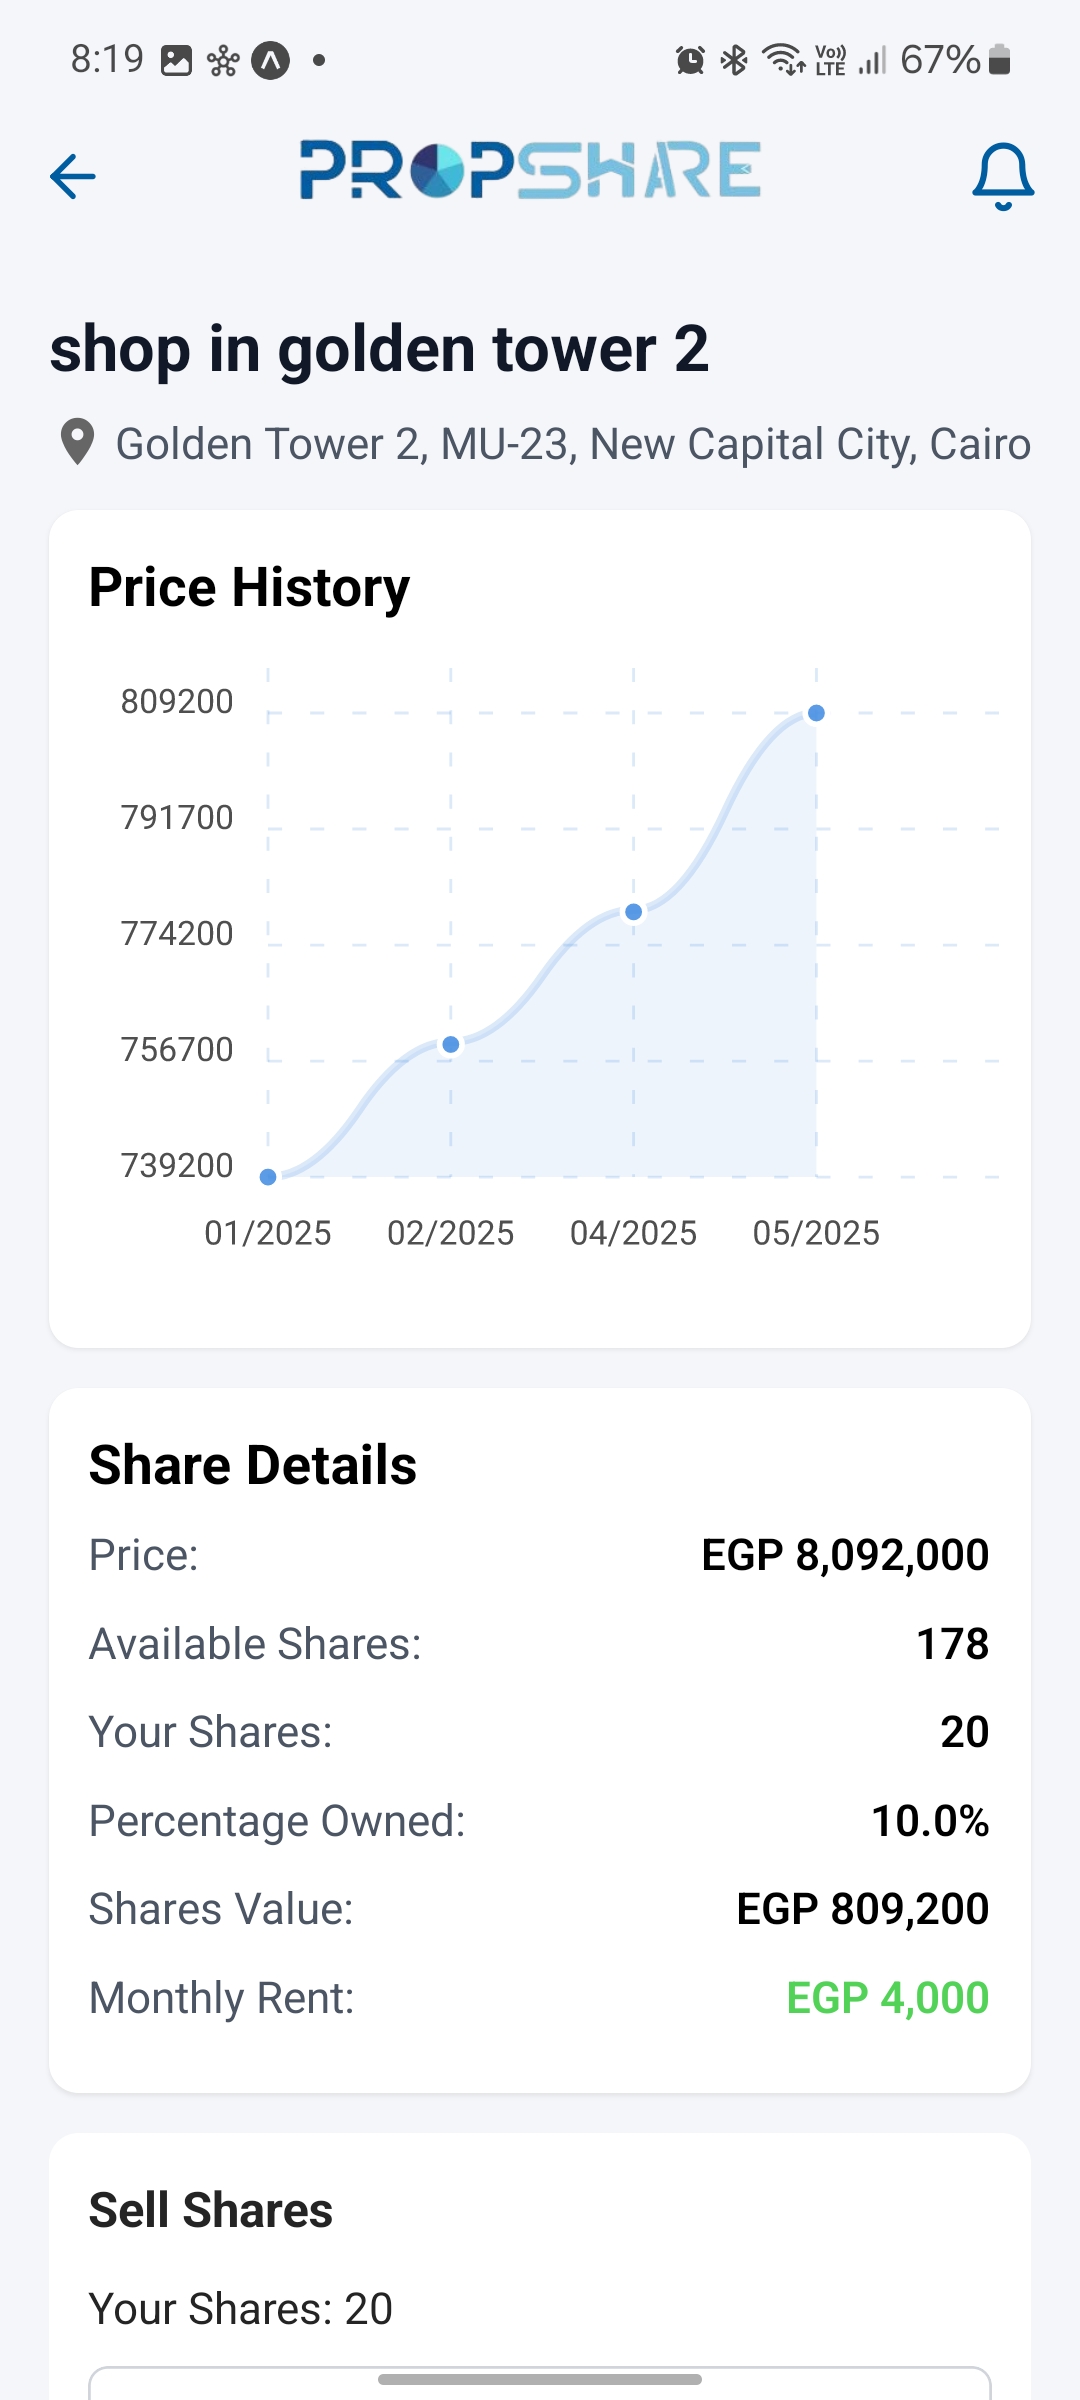Tap the Sell Shares input field
This screenshot has height=2400, width=1080.
pos(540,2384)
